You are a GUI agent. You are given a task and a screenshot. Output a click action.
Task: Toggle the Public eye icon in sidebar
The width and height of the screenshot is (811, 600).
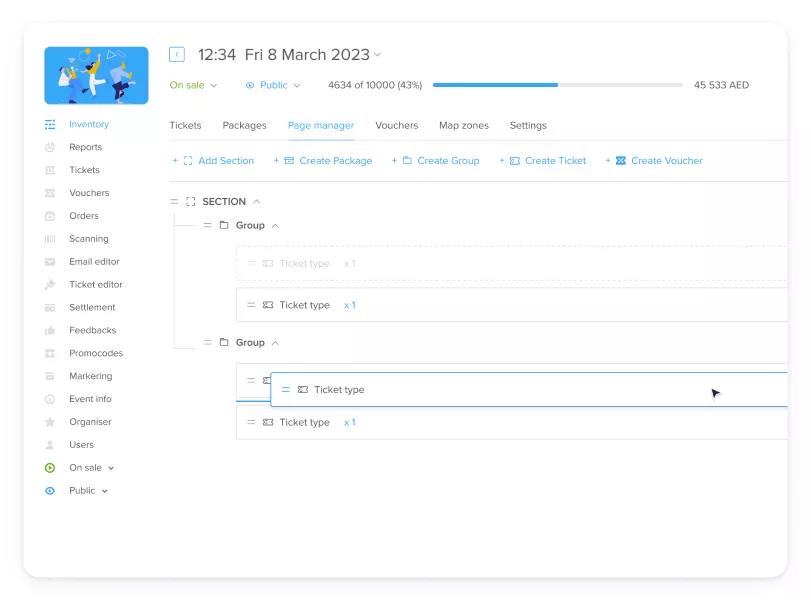50,491
